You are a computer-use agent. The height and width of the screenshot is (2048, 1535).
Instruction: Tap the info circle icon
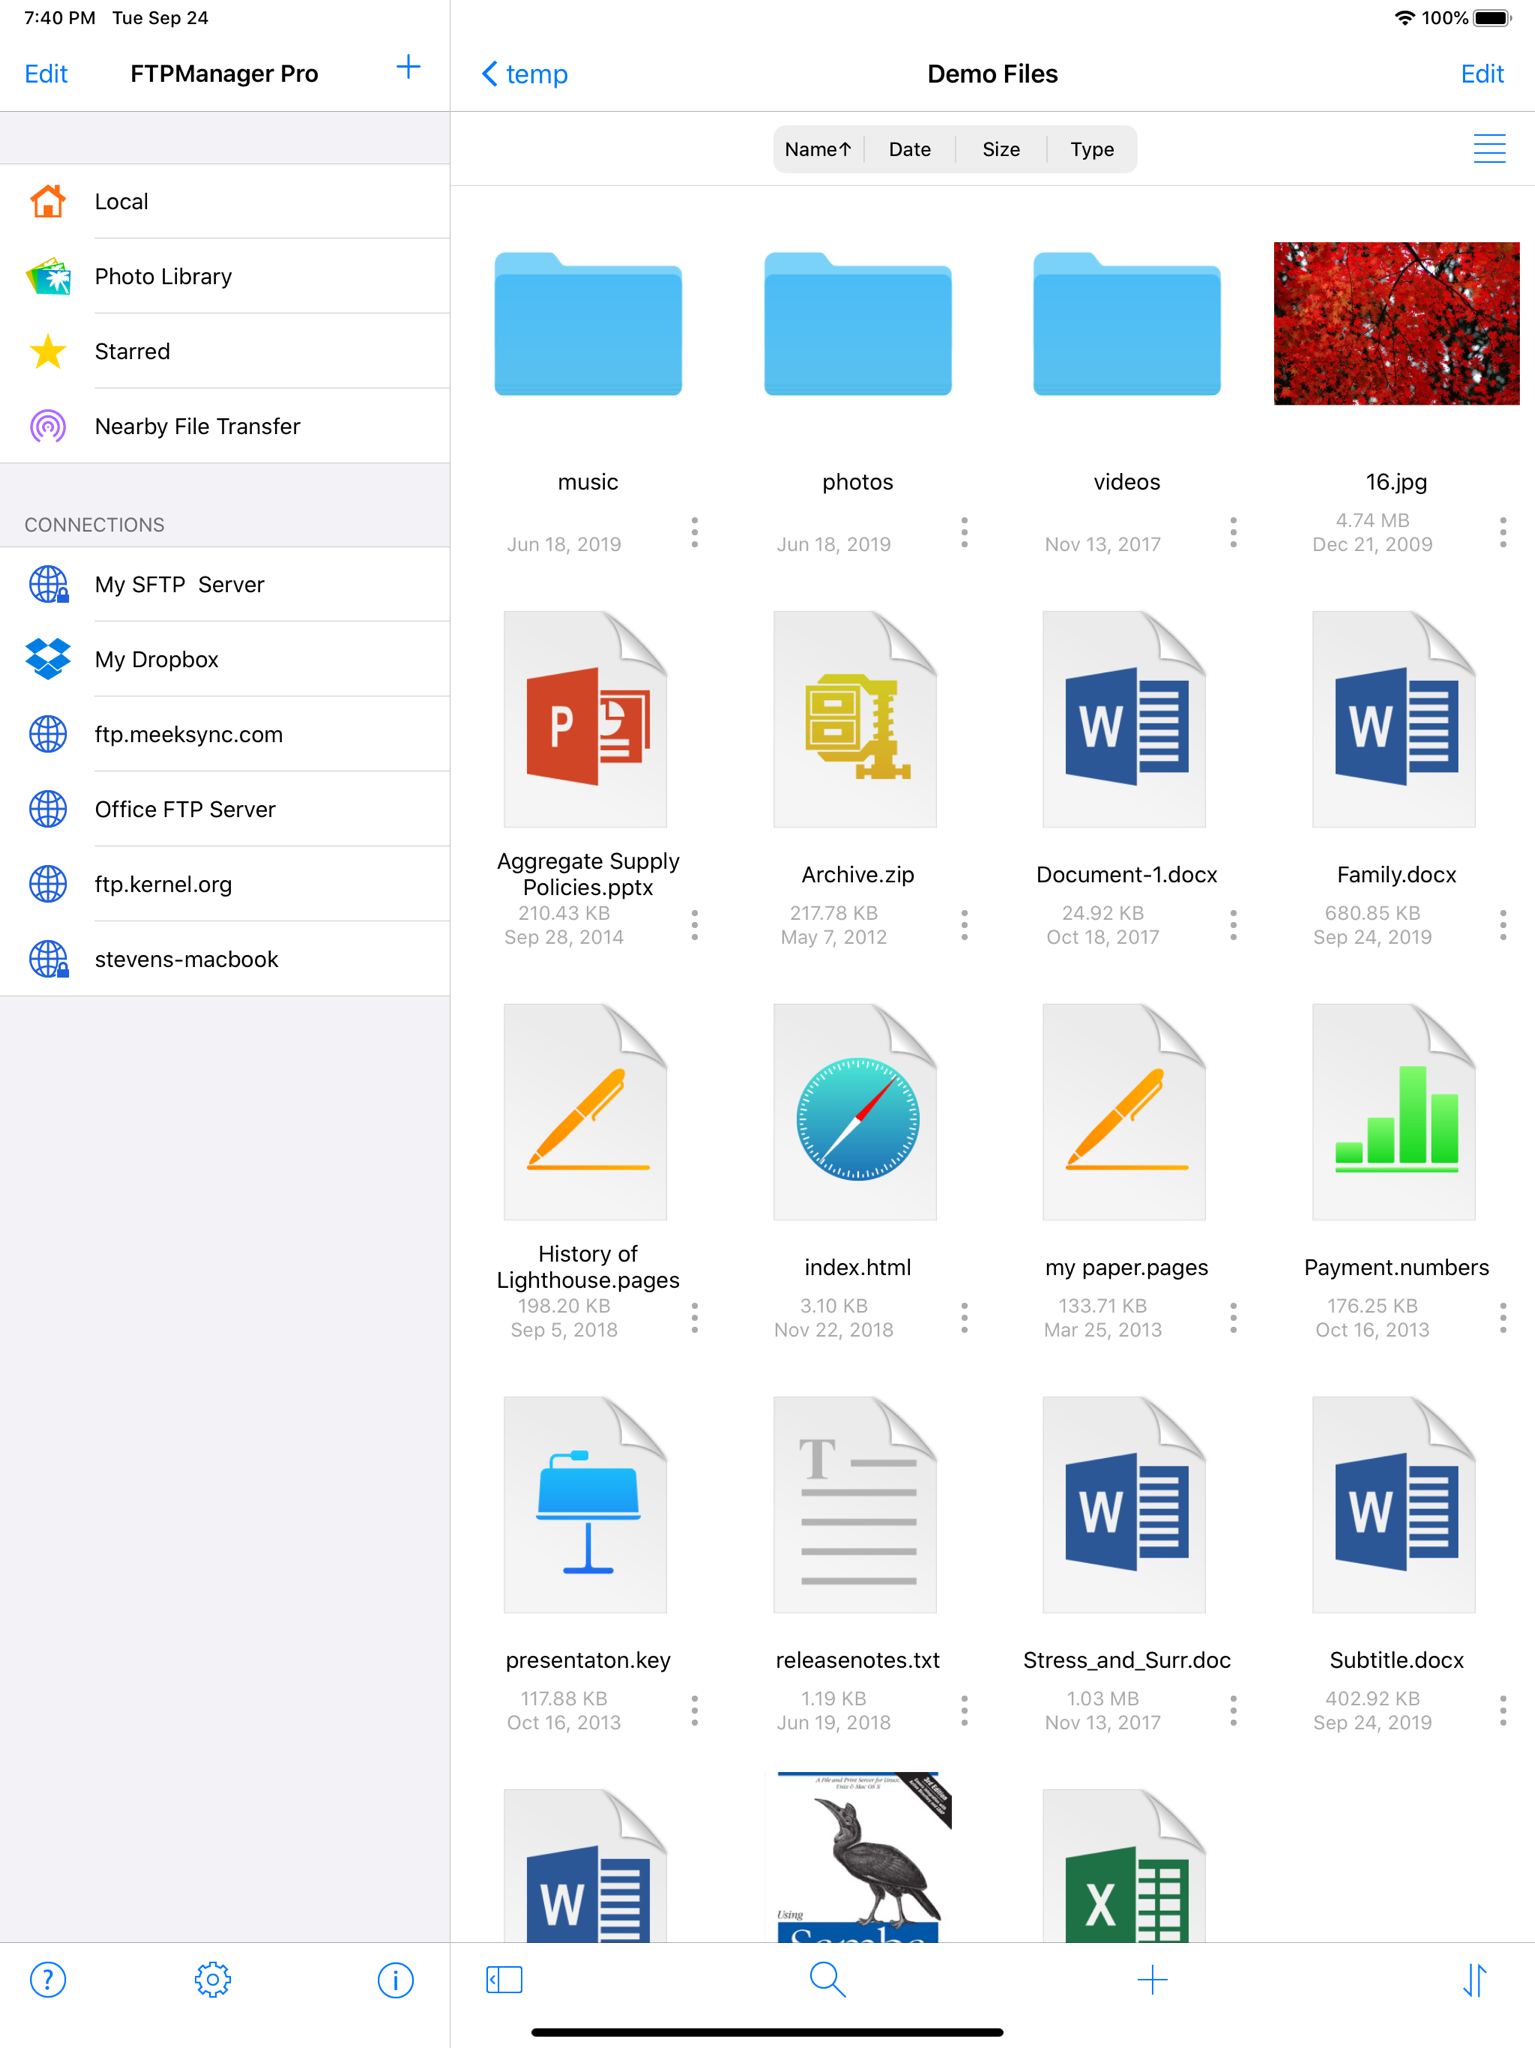pyautogui.click(x=395, y=1979)
